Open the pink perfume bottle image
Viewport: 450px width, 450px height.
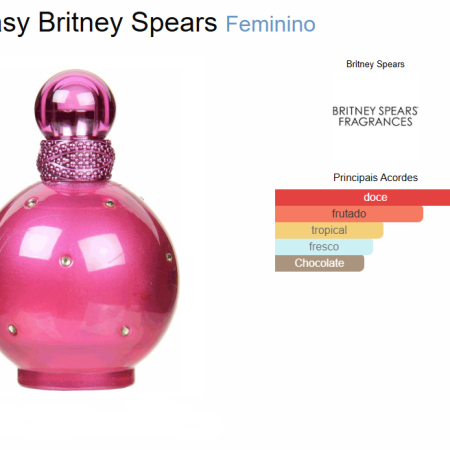click(88, 230)
